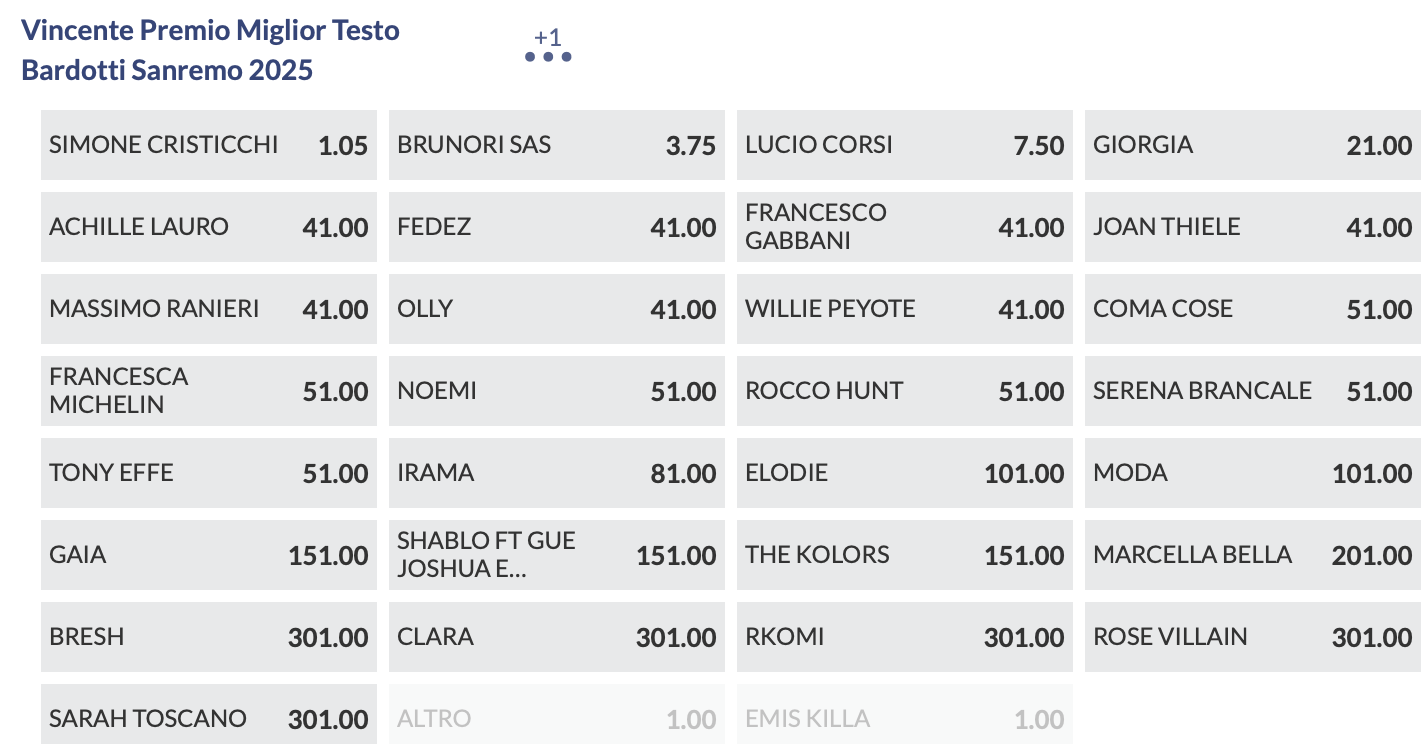Select Irama at odds 81.00
This screenshot has height=744, width=1424.
tap(556, 473)
